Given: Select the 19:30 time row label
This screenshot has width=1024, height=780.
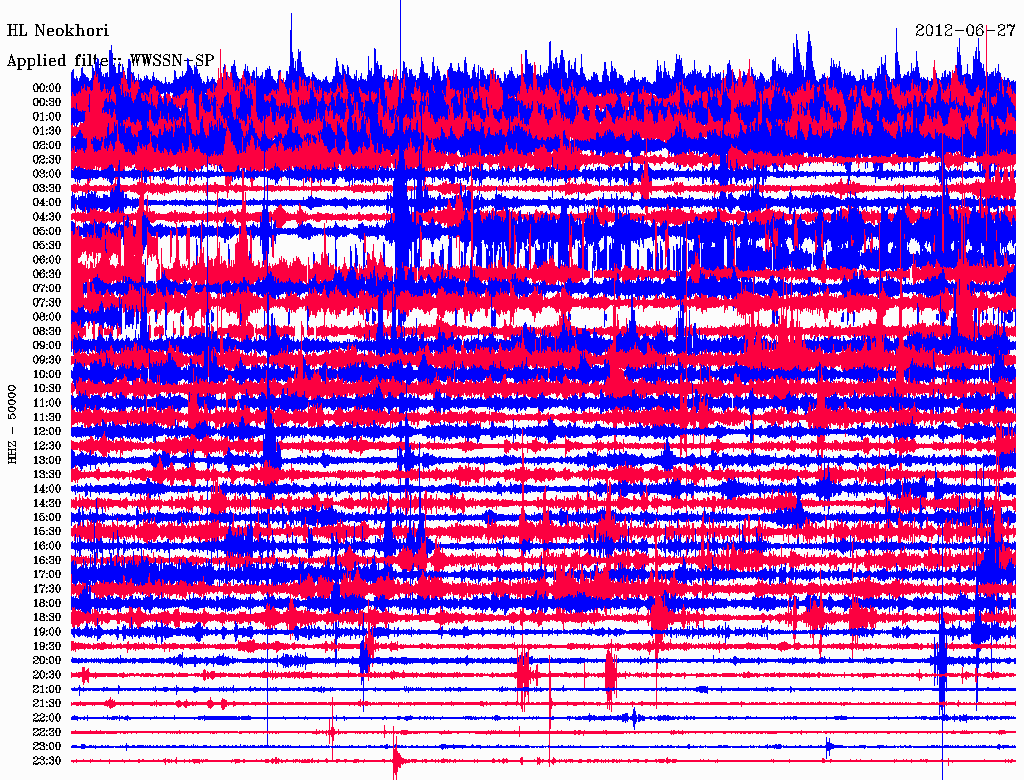Looking at the screenshot, I should tap(47, 647).
